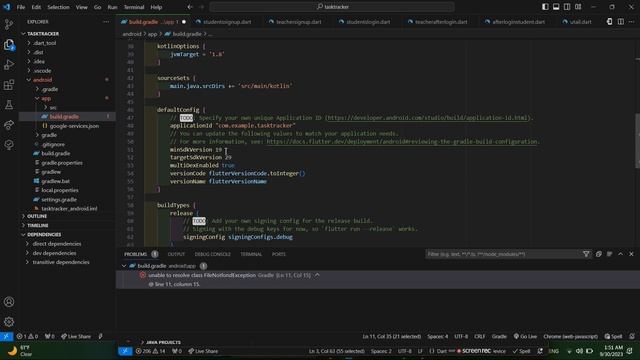Screen dimensions: 640x360
Task: Toggle primary side bar visibility
Action: [545, 7]
